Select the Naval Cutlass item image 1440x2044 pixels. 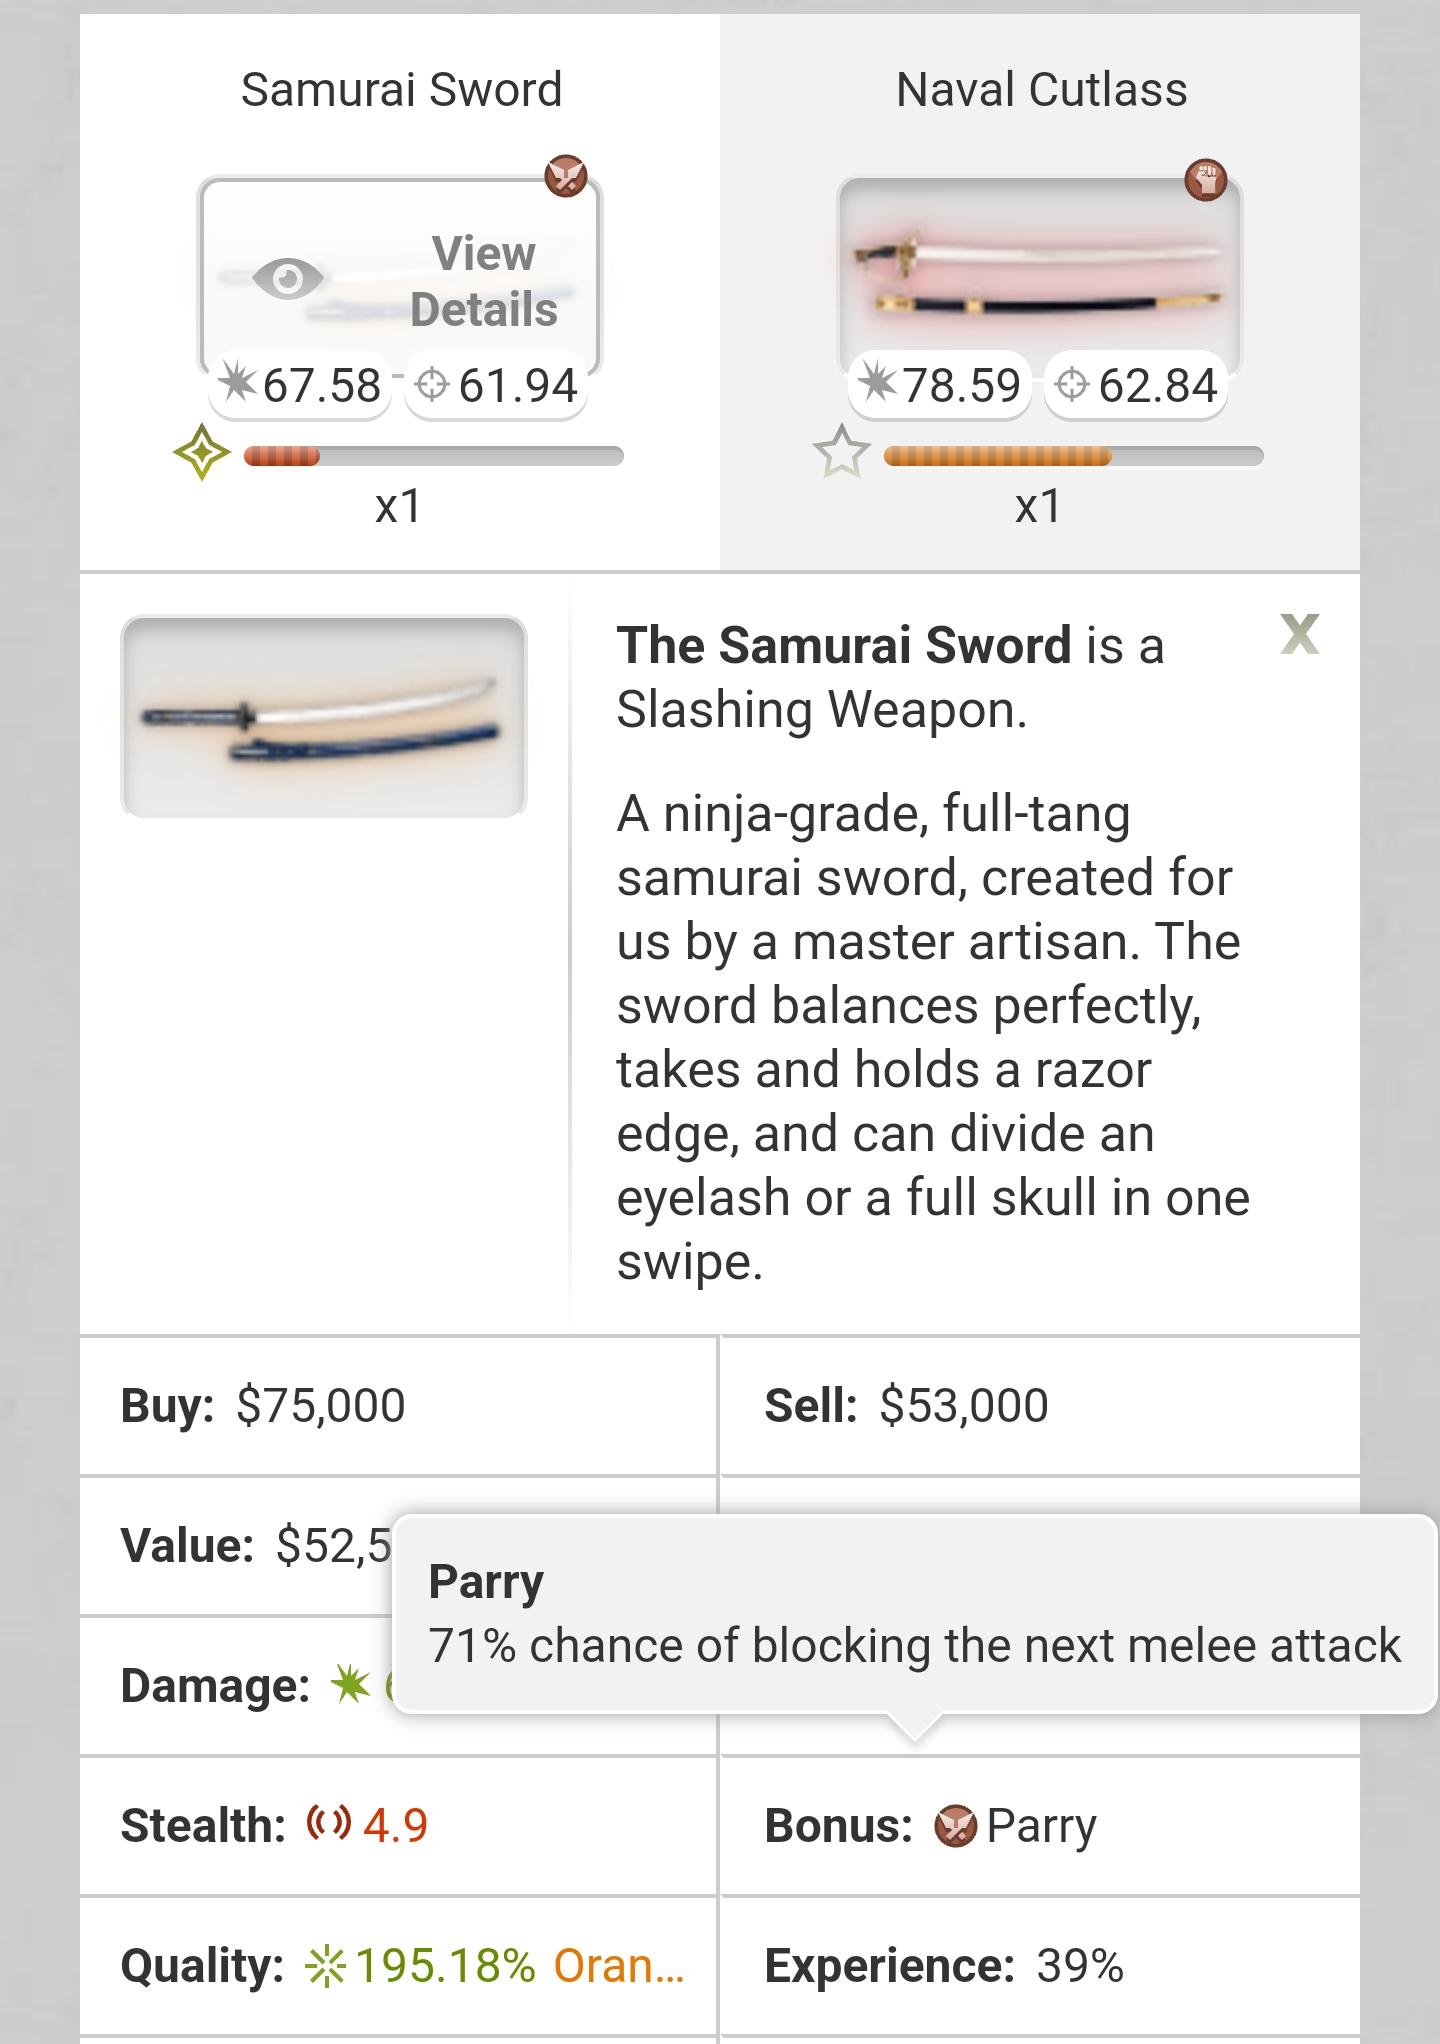coord(1038,272)
